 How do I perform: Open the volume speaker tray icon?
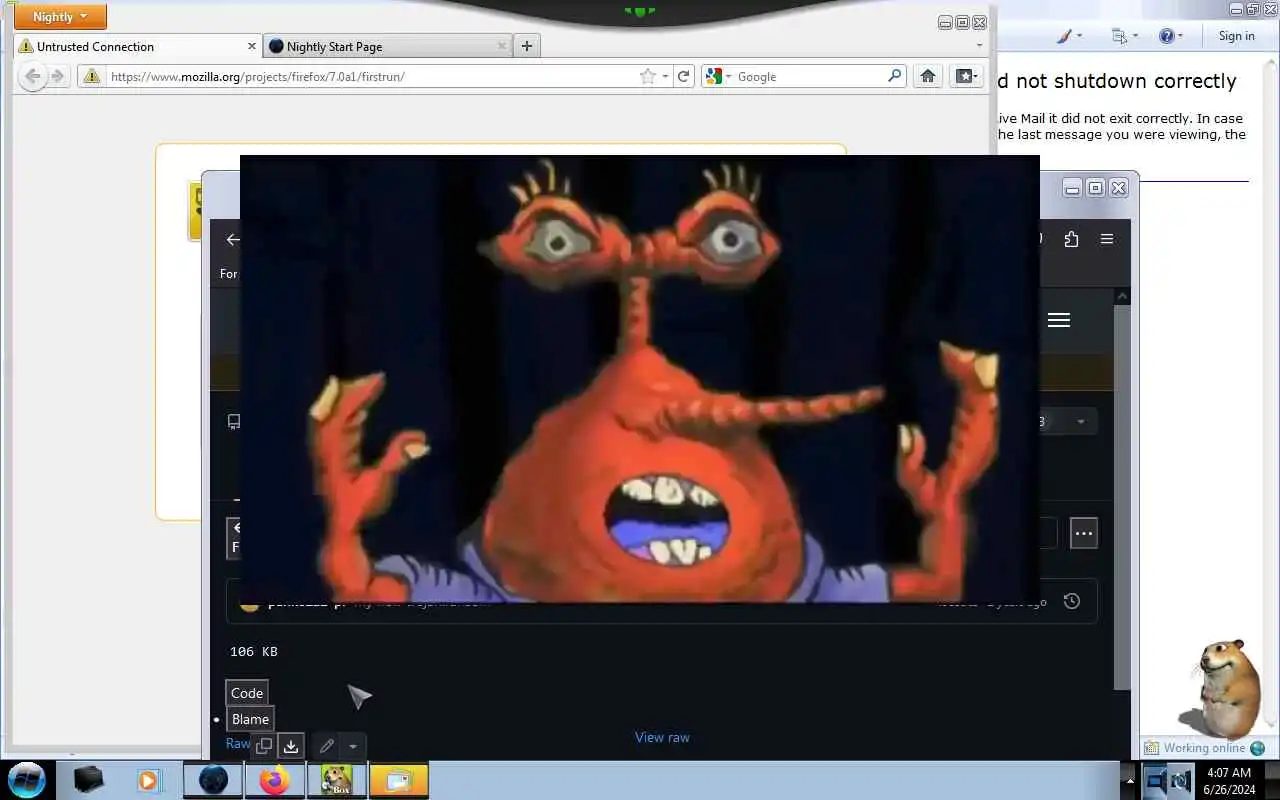point(1181,780)
